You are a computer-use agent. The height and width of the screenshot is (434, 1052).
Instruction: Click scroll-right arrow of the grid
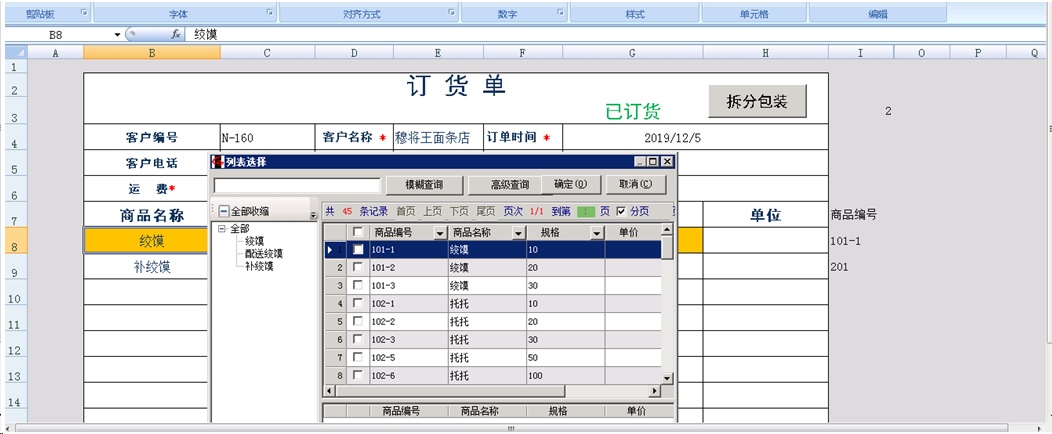[655, 392]
